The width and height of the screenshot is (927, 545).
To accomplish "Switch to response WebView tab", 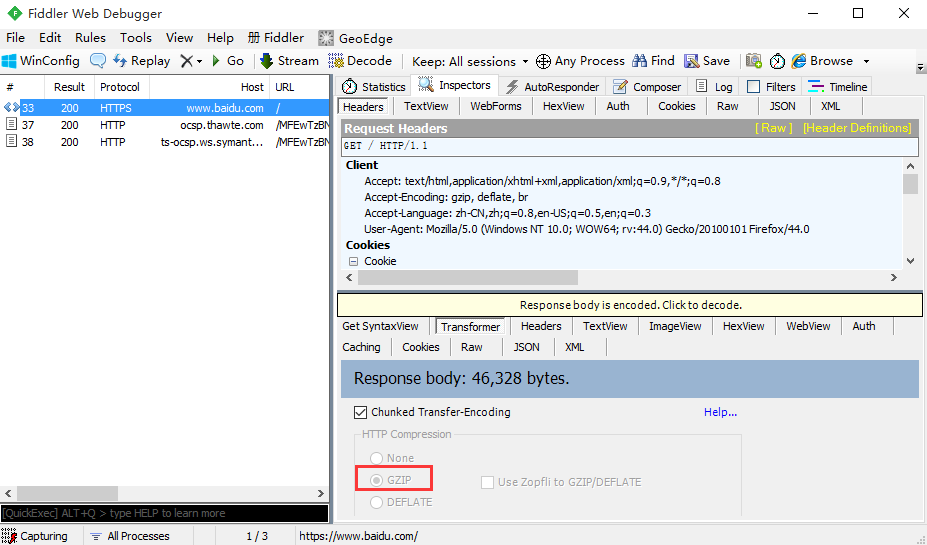I will (808, 326).
